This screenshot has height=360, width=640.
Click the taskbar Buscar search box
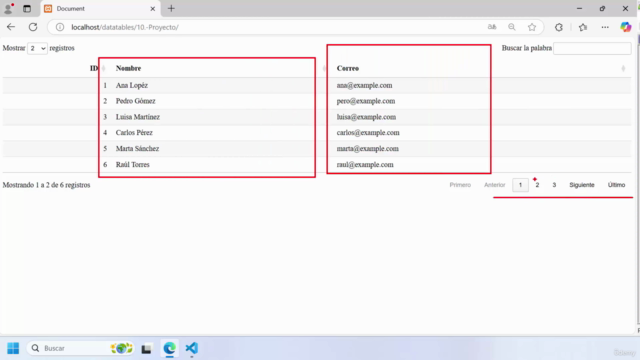coord(81,348)
